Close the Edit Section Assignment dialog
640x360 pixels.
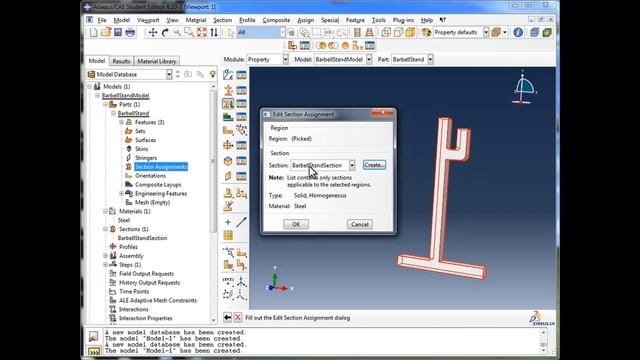coord(383,113)
